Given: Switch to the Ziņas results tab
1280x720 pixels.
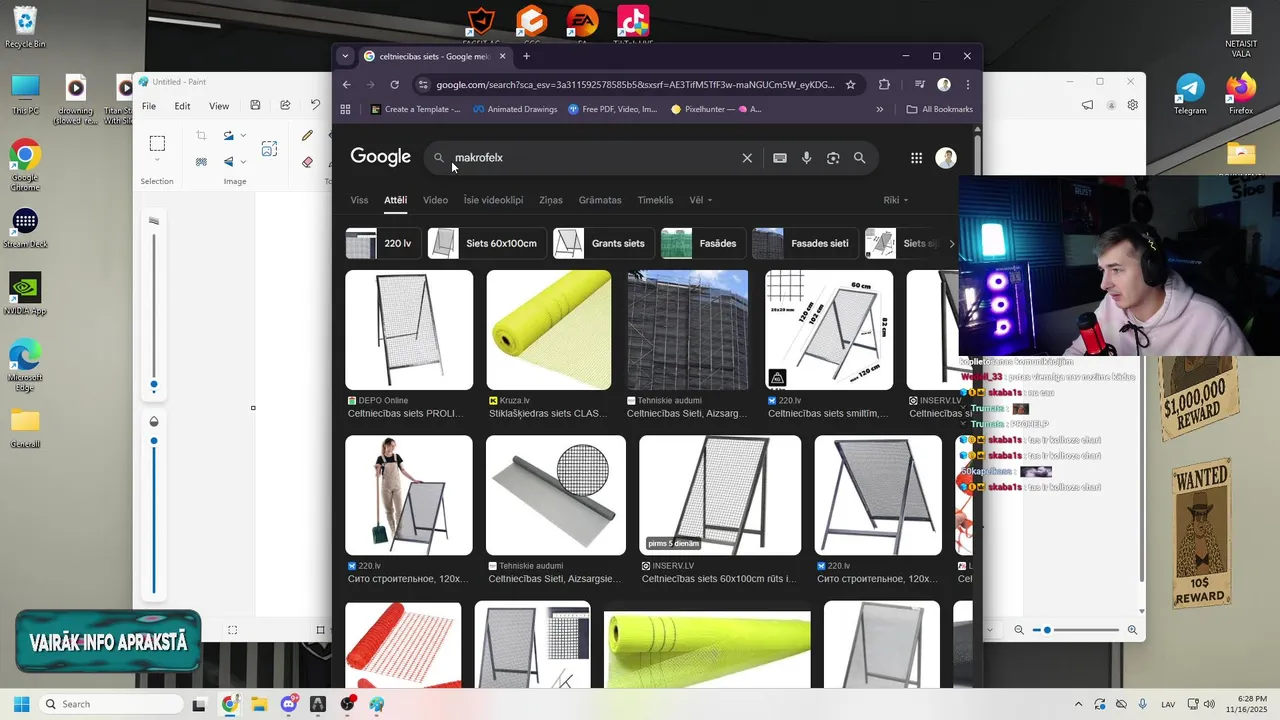Looking at the screenshot, I should 551,200.
